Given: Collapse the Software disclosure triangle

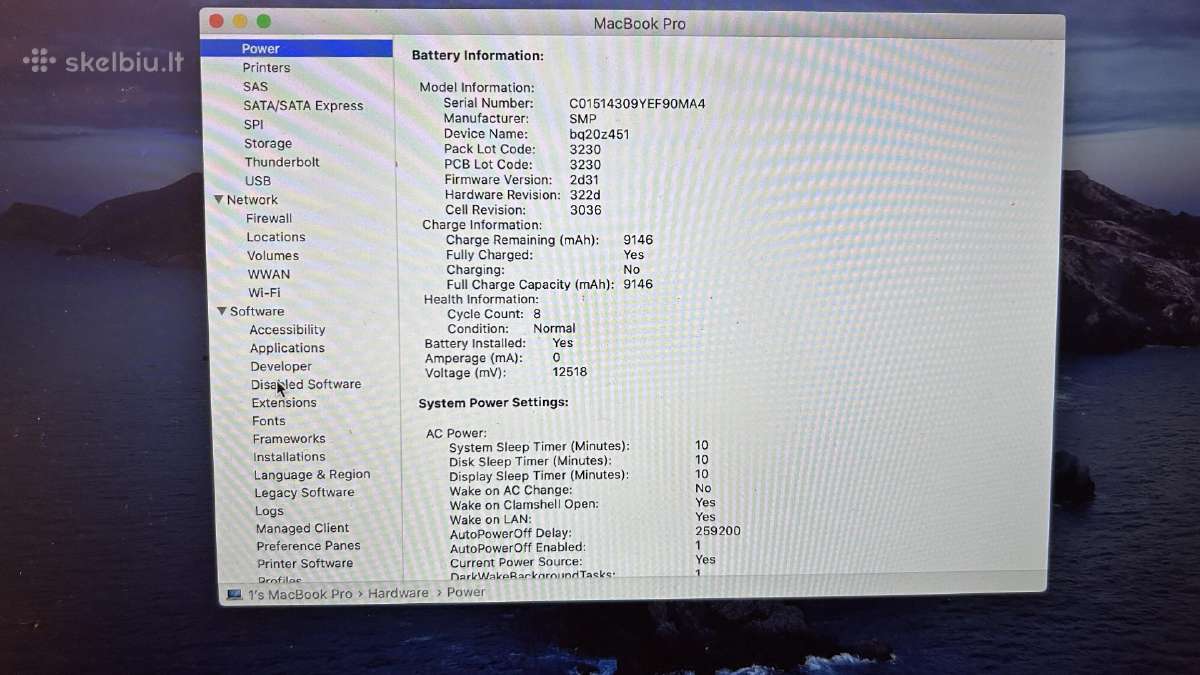Looking at the screenshot, I should pos(222,311).
